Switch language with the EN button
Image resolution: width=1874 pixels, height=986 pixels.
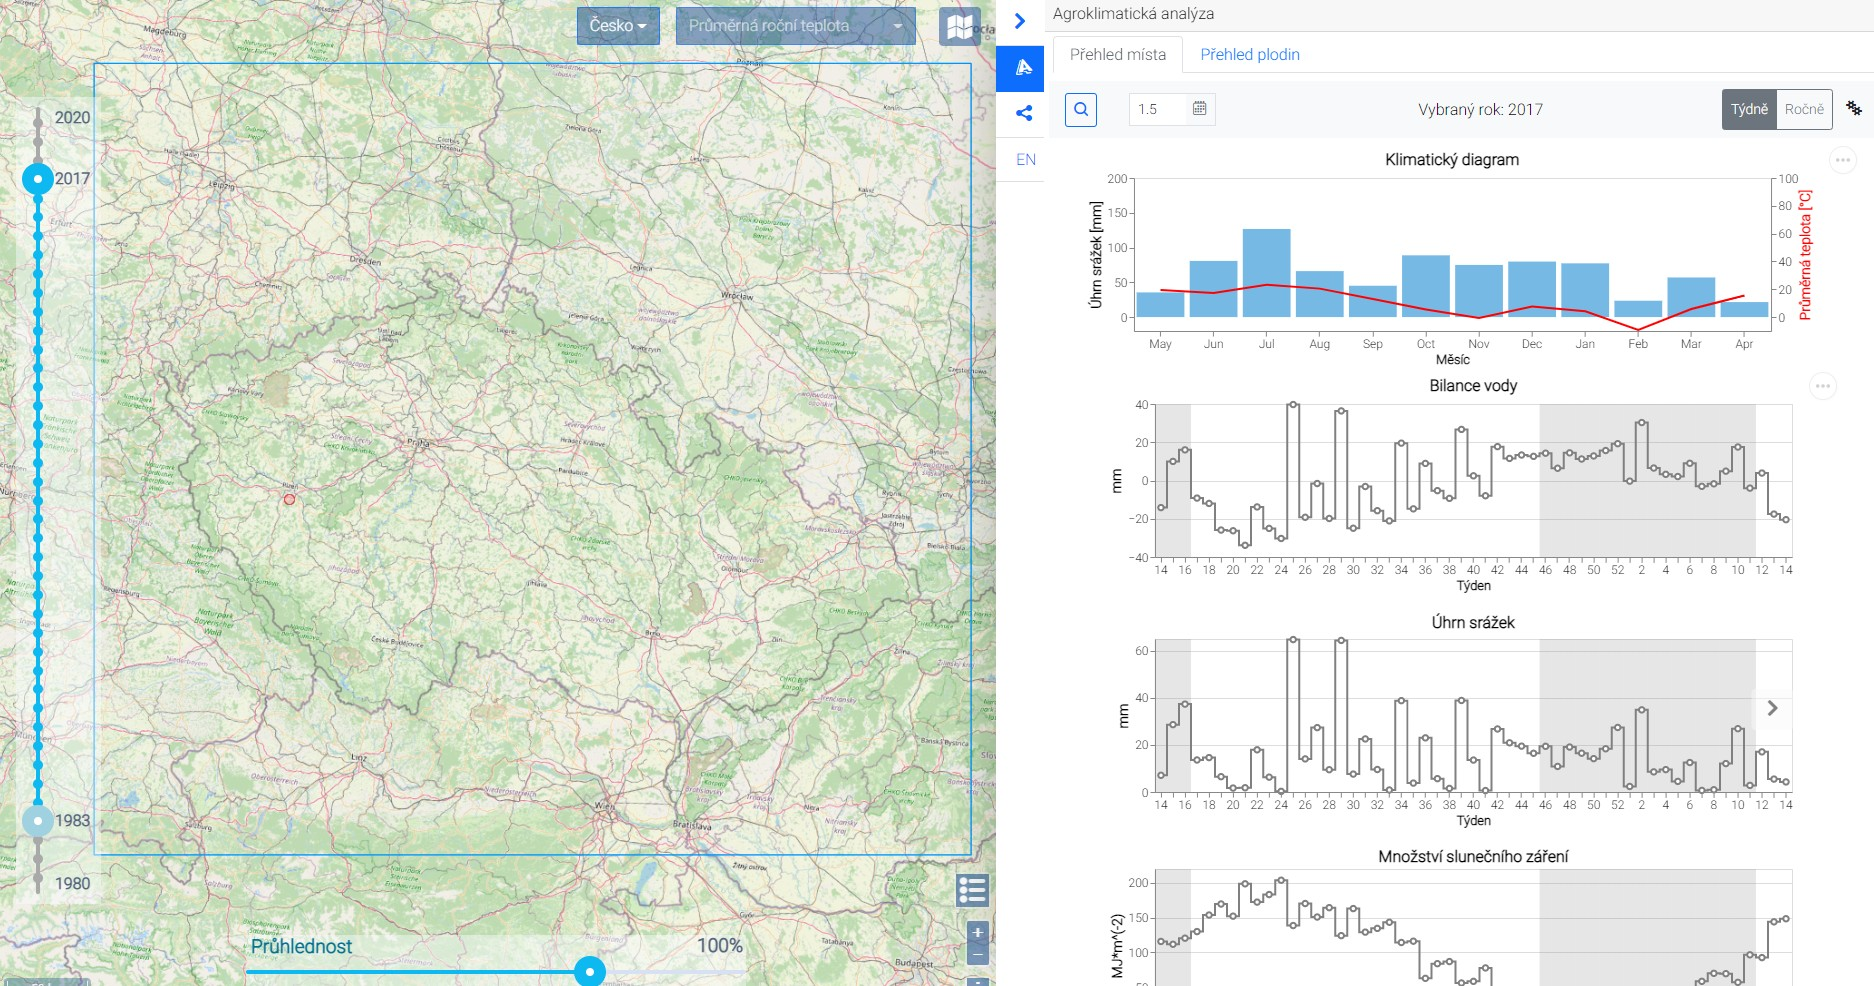pyautogui.click(x=1026, y=160)
